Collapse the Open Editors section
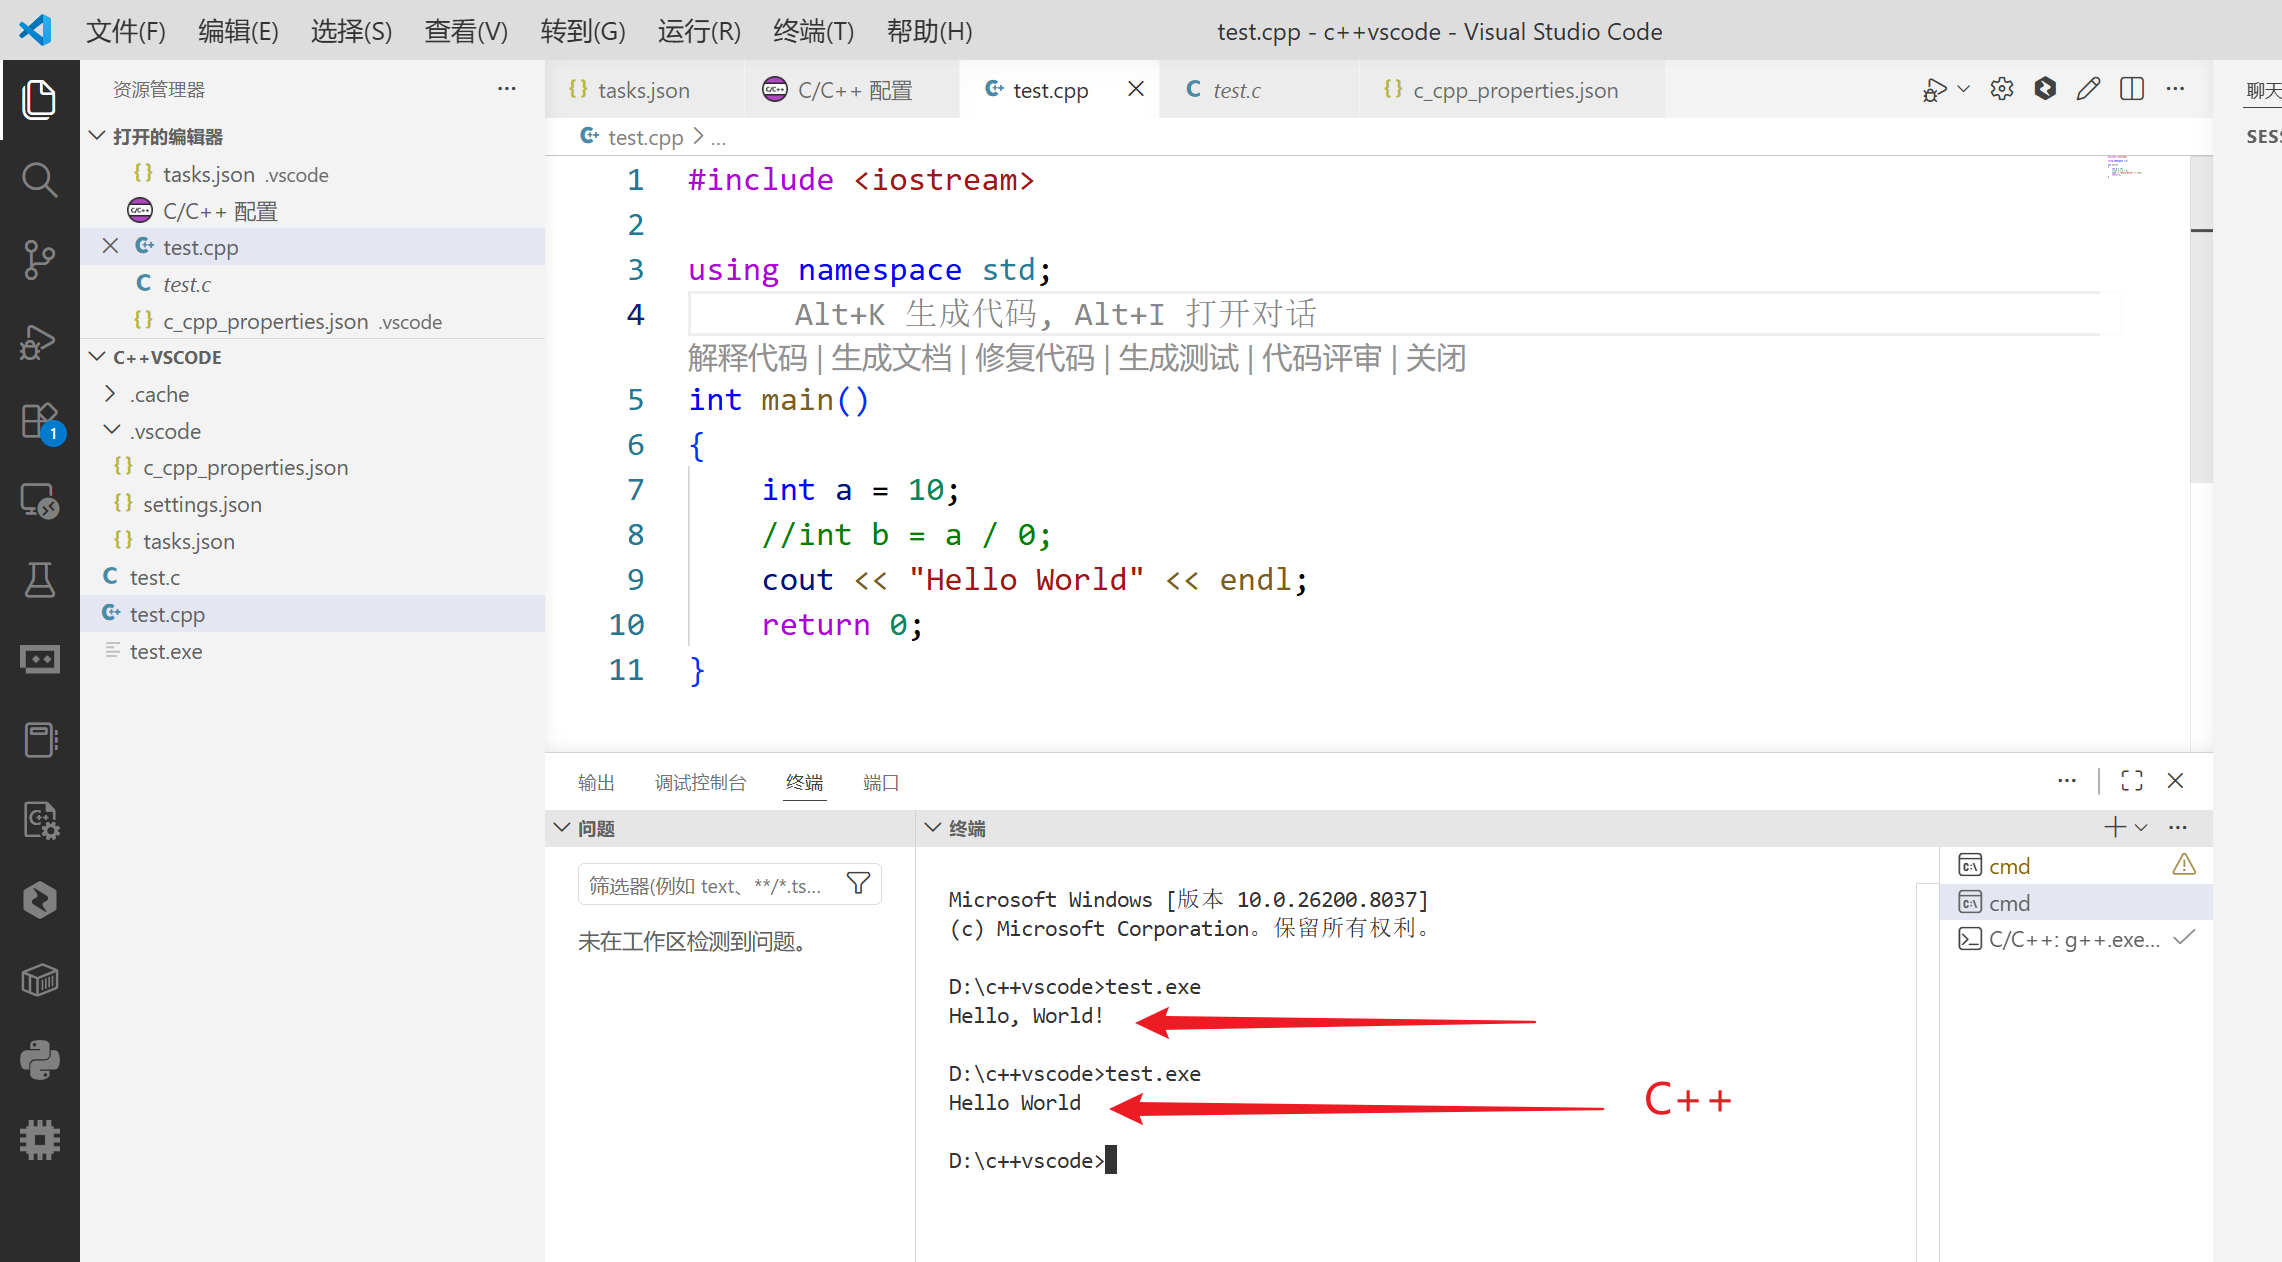The height and width of the screenshot is (1262, 2282). click(x=98, y=136)
